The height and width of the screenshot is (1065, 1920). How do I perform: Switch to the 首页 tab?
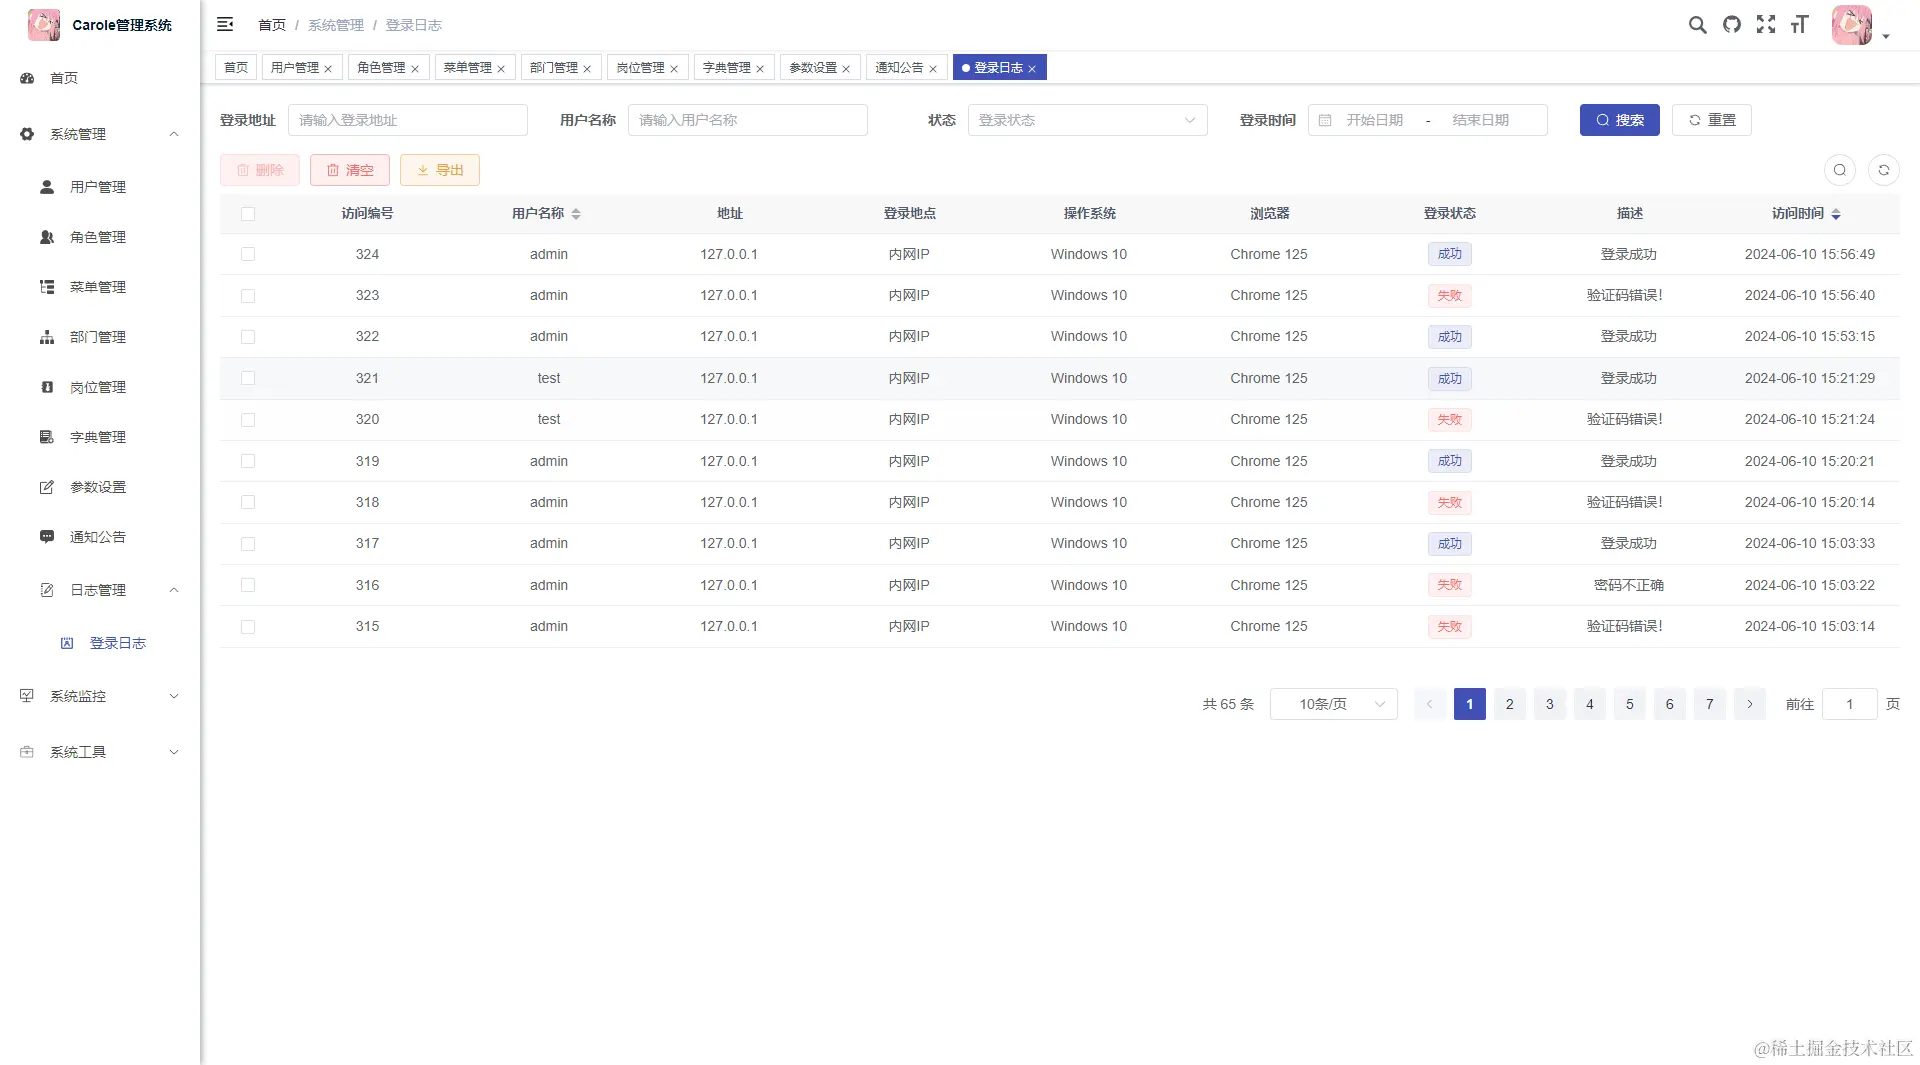click(x=236, y=67)
